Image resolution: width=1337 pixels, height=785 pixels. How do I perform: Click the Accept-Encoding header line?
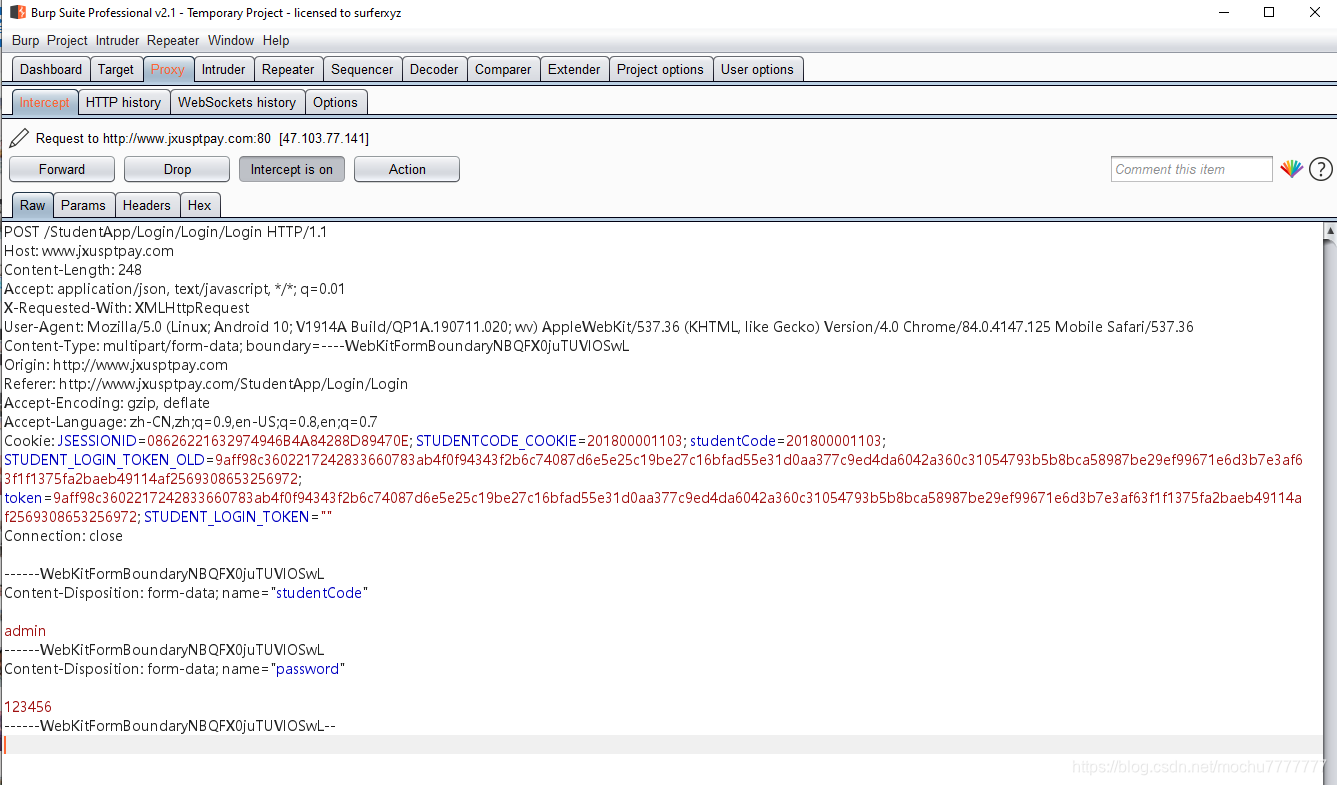click(x=107, y=403)
